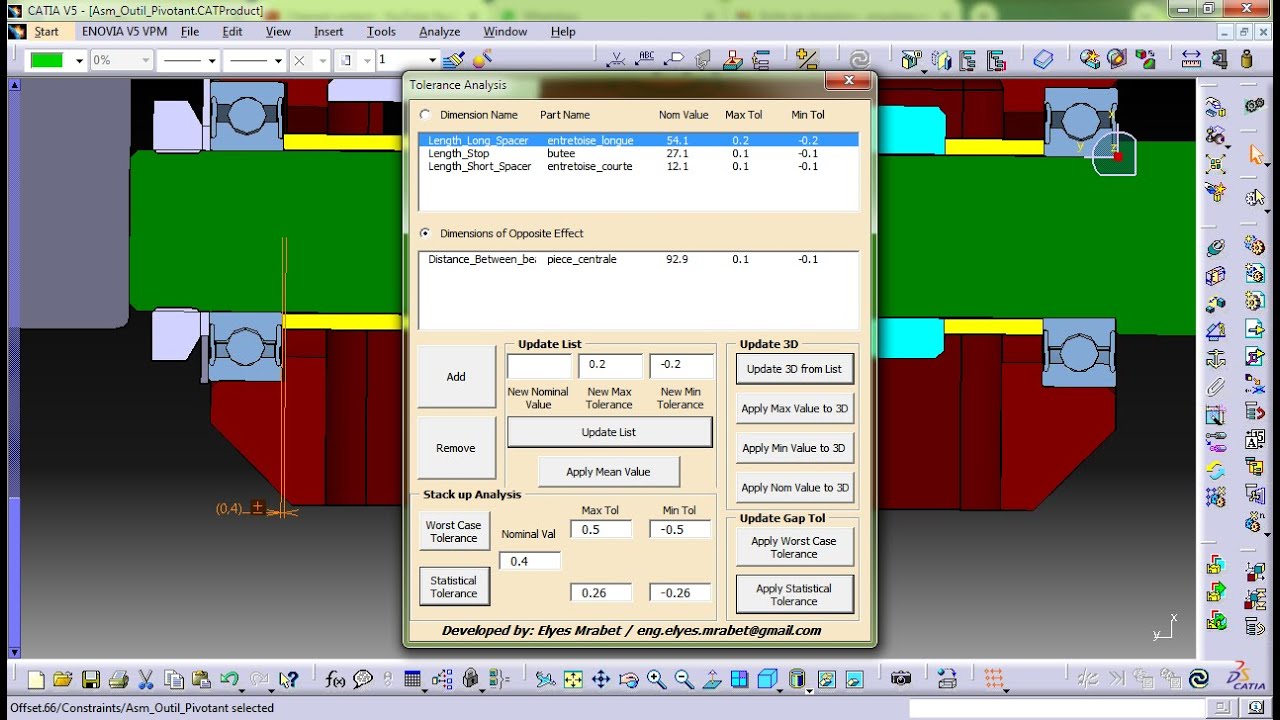This screenshot has height=720, width=1280.
Task: Select the Length_Short_Spacer row
Action: (639, 166)
